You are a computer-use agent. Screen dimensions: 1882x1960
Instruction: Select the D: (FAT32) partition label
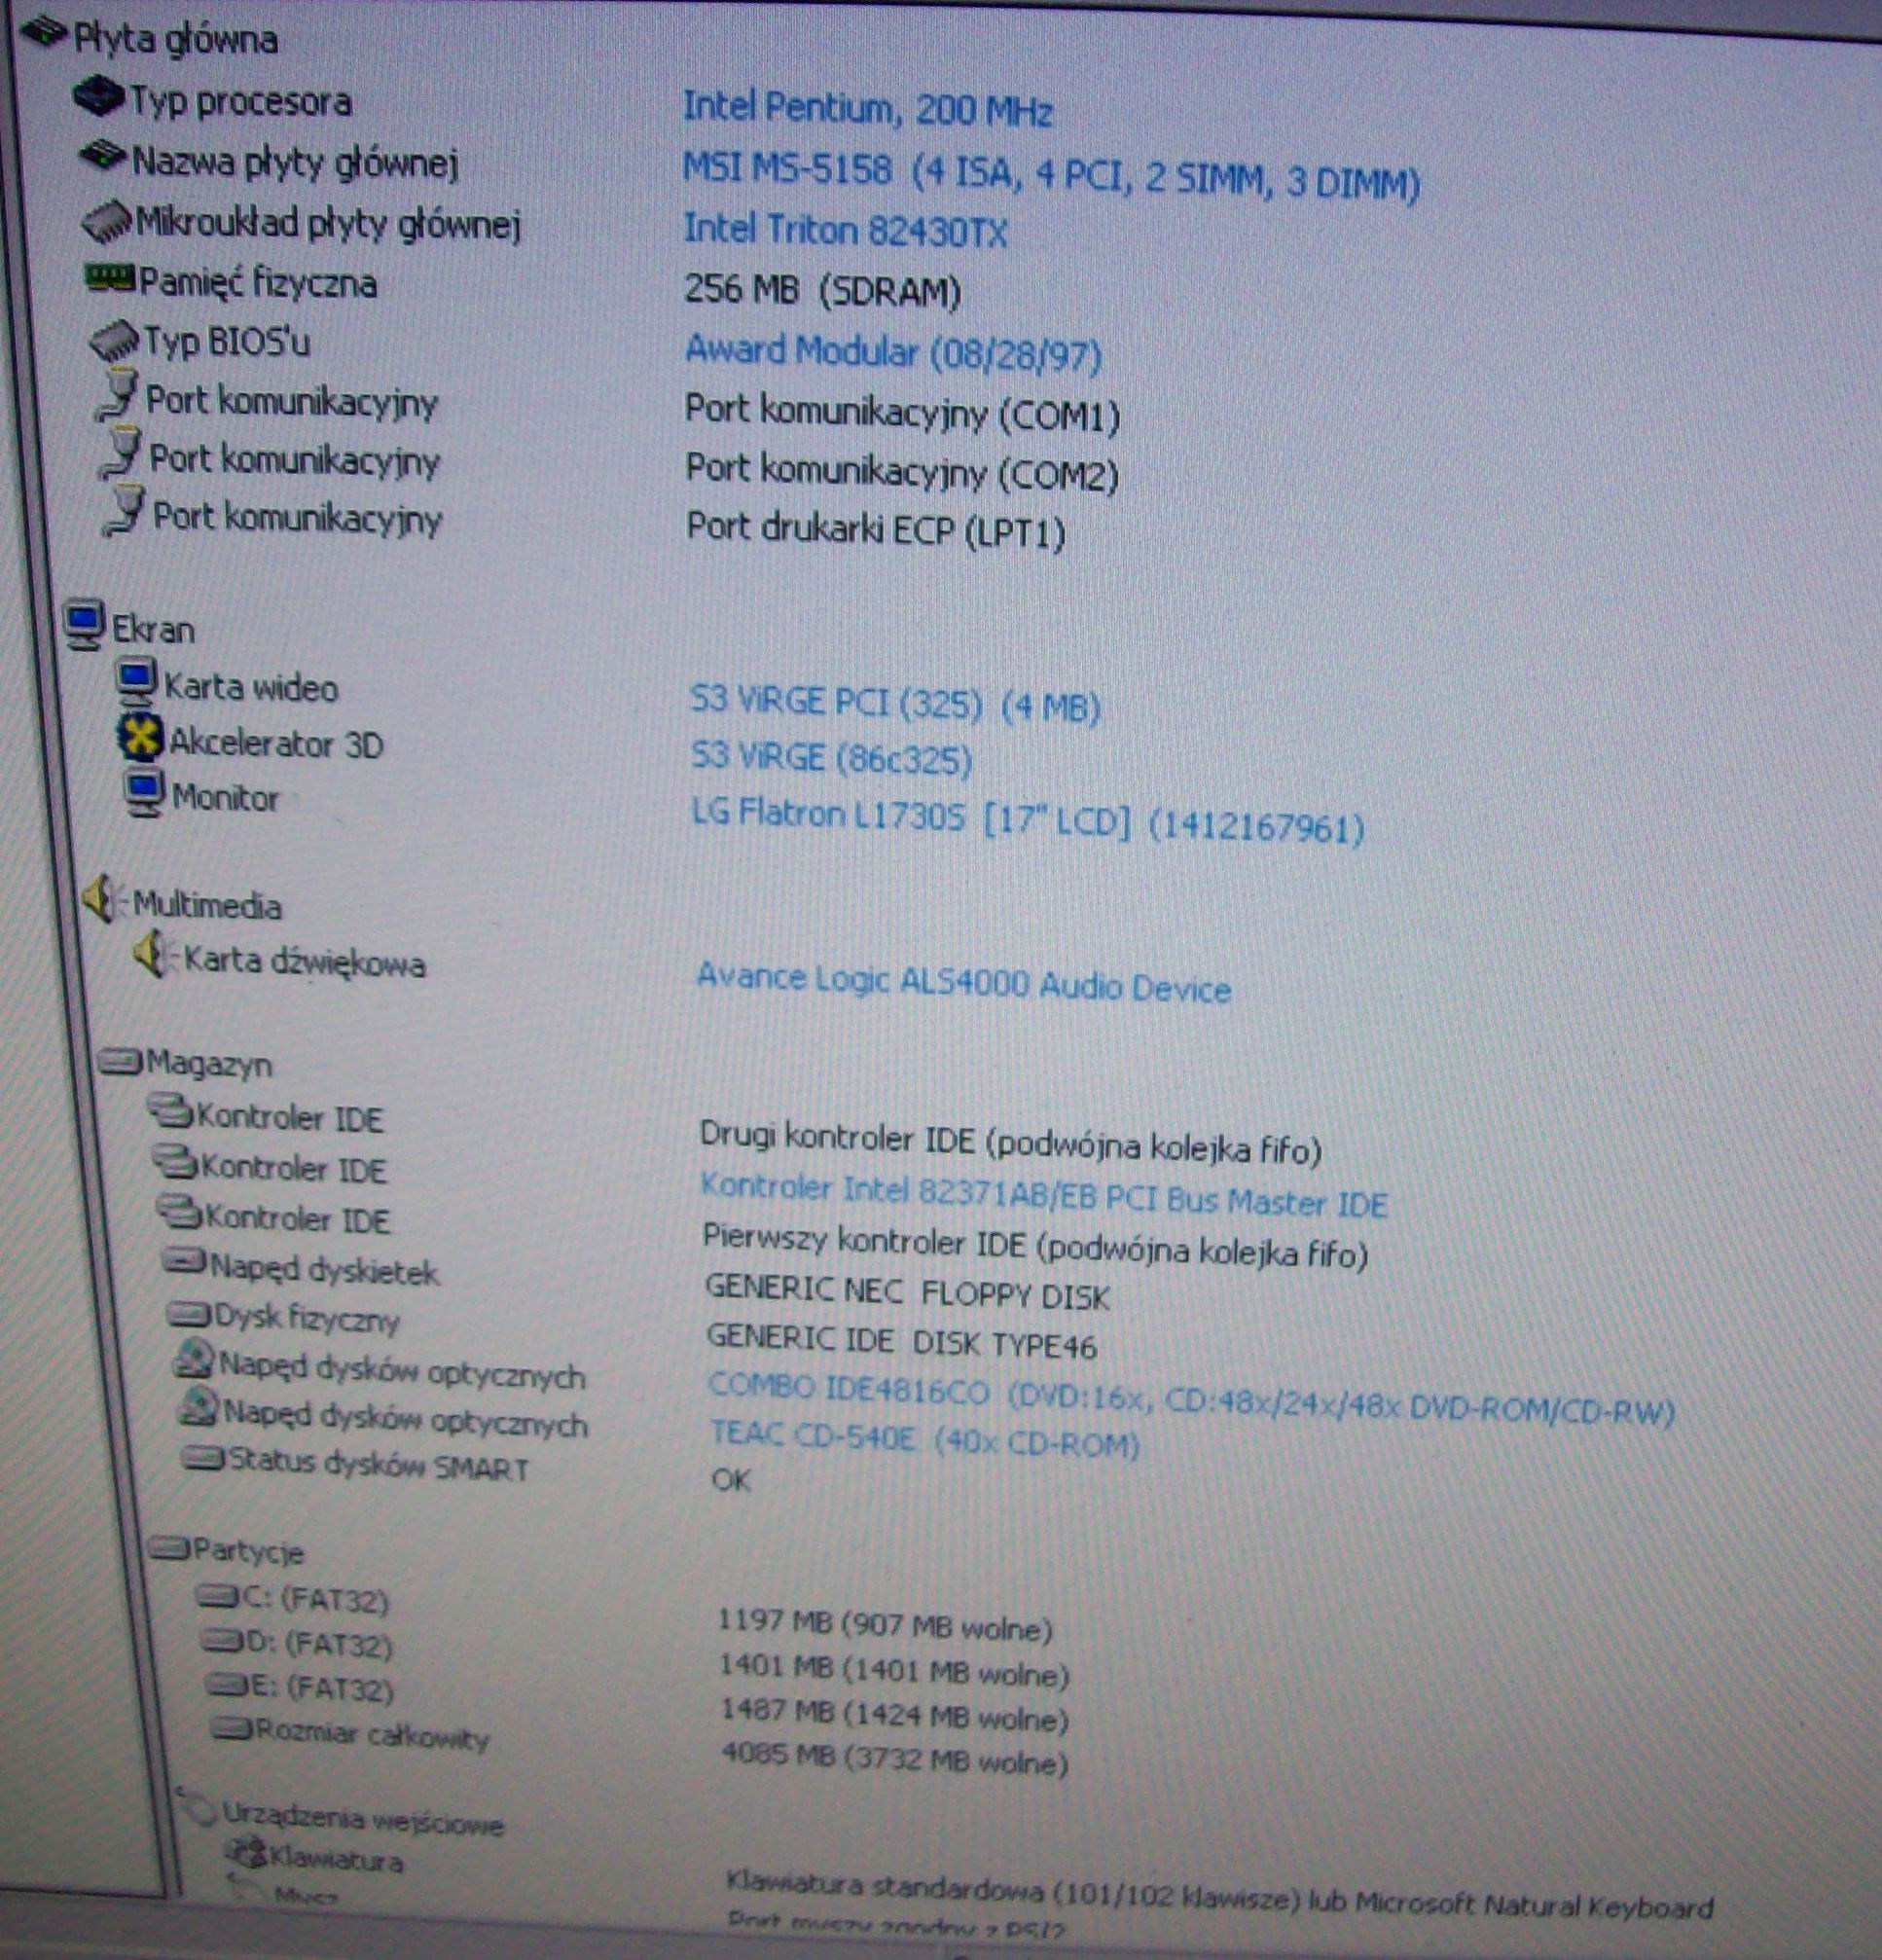319,1644
